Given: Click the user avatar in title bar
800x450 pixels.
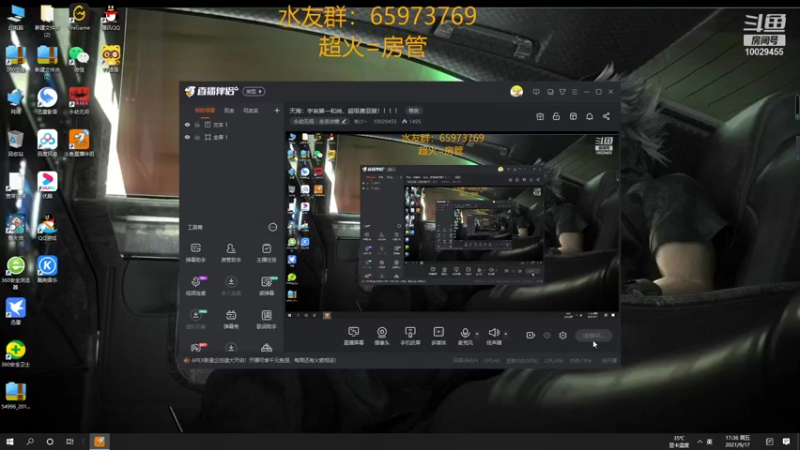Looking at the screenshot, I should coord(516,91).
